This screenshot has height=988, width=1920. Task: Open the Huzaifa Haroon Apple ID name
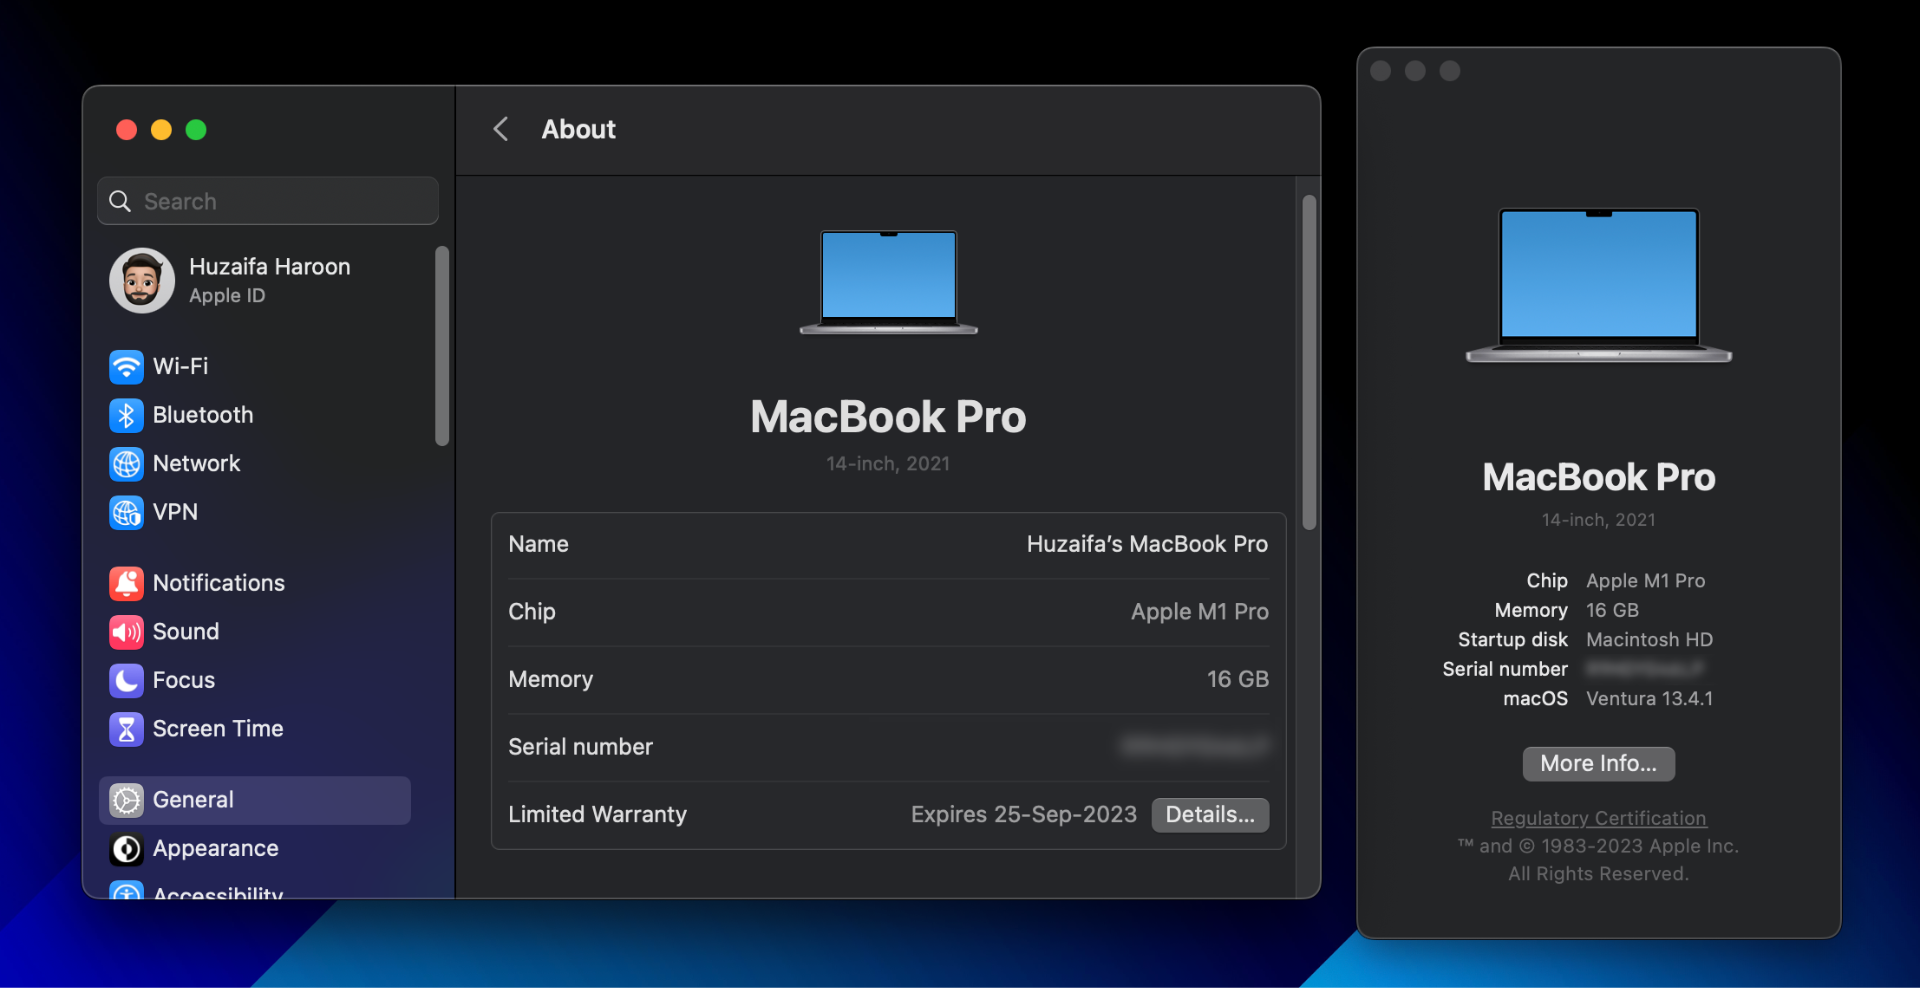click(x=270, y=267)
